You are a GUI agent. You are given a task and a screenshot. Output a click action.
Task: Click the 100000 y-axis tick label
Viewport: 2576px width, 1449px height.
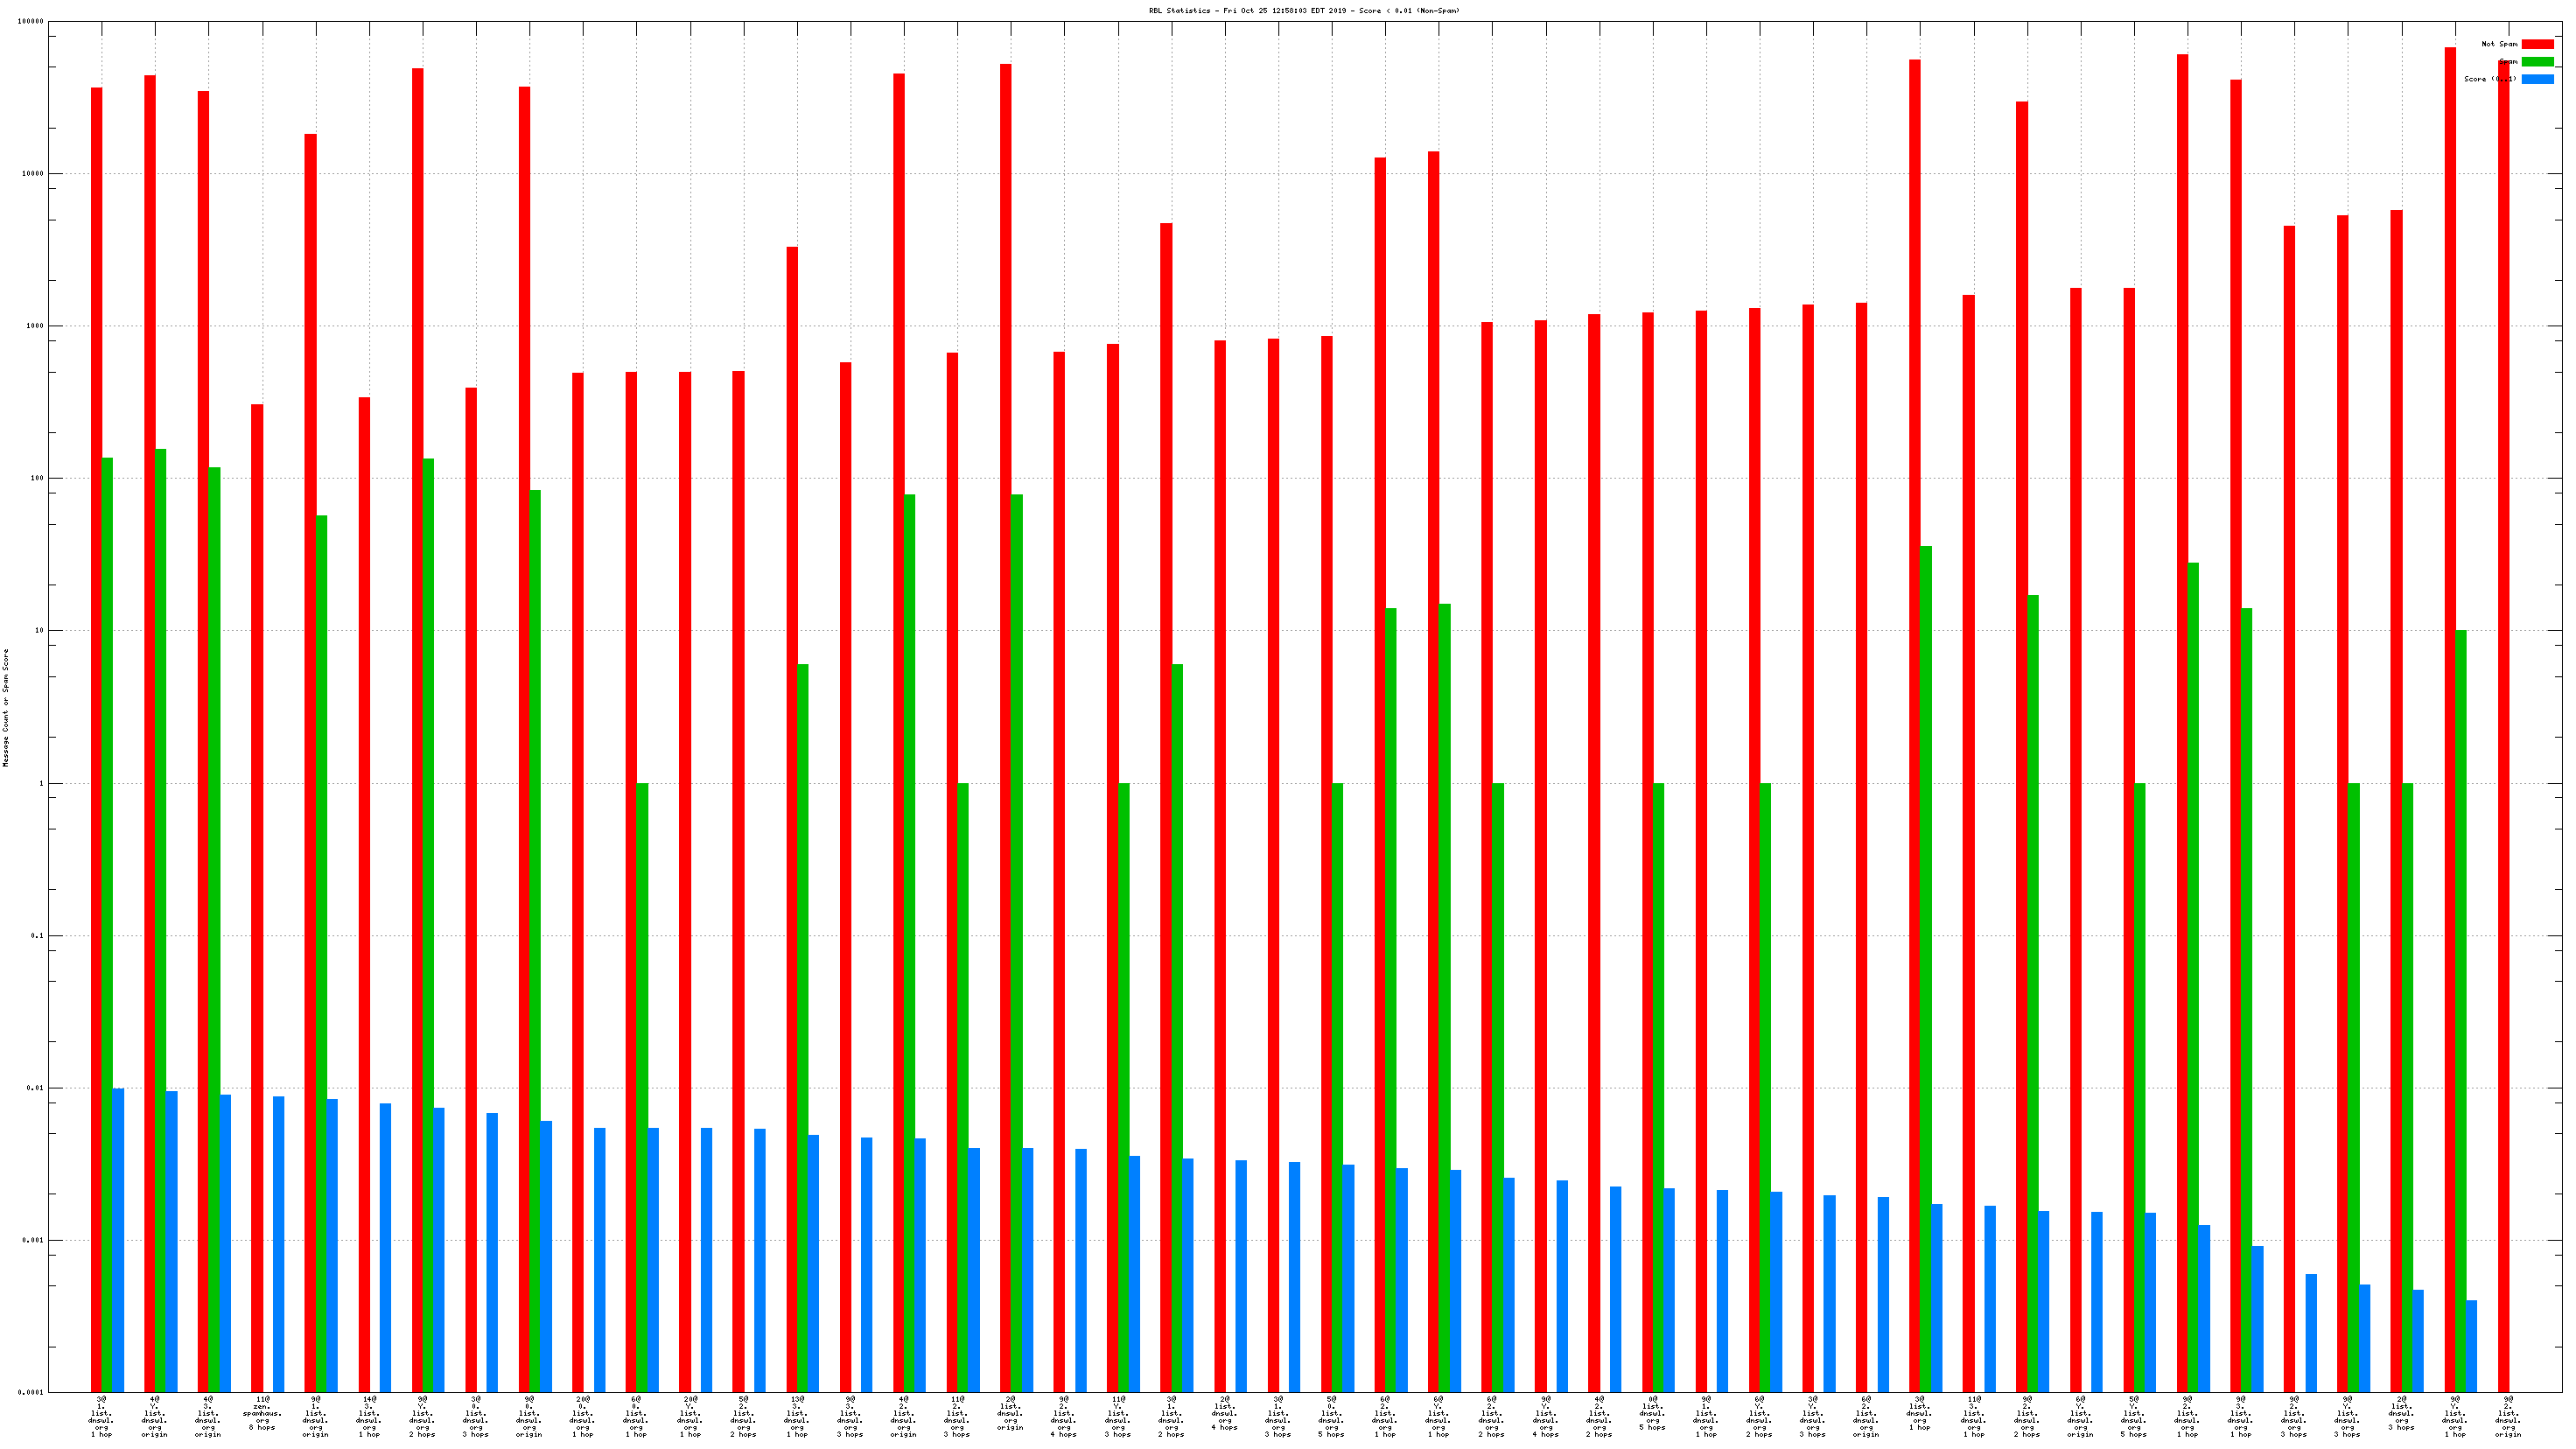click(x=31, y=22)
